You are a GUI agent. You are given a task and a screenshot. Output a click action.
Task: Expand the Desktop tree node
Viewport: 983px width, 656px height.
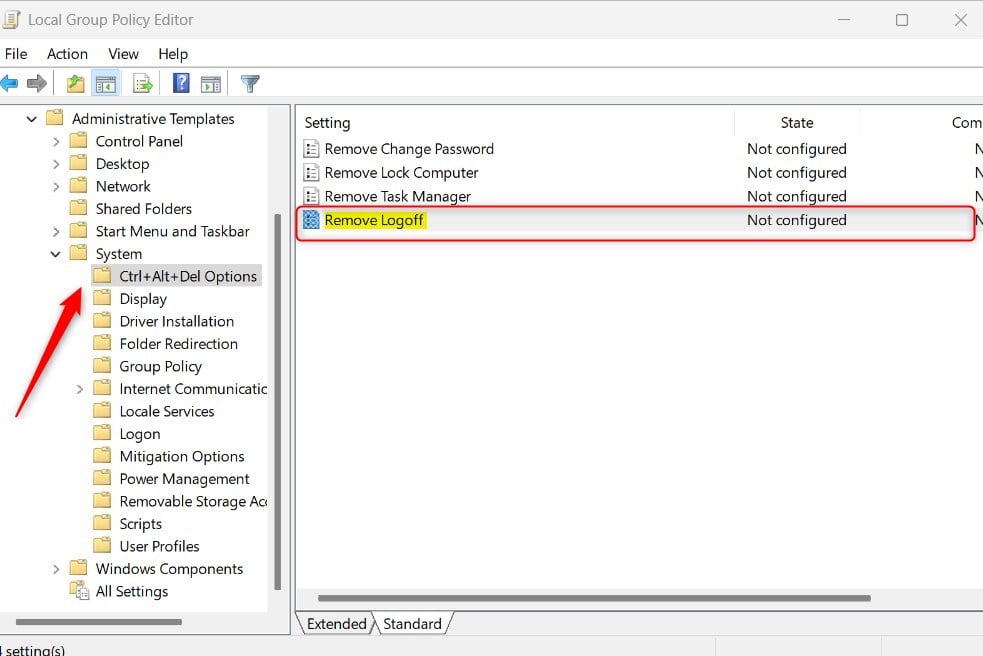[56, 164]
